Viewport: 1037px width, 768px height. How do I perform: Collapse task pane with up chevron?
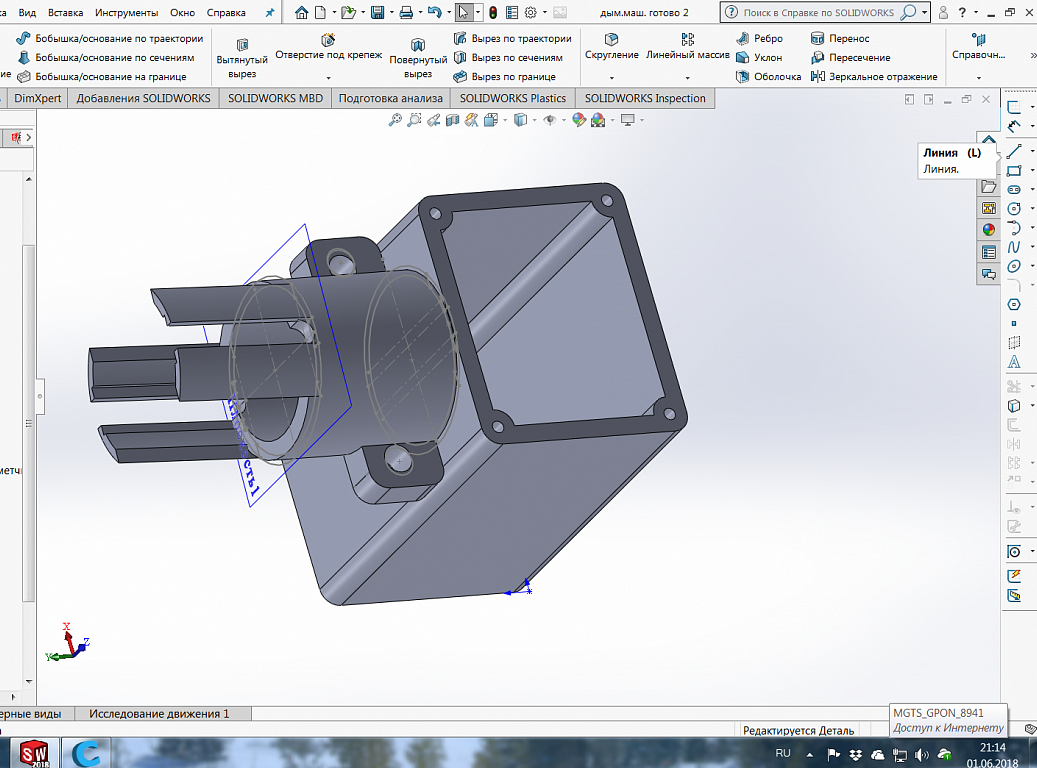989,140
